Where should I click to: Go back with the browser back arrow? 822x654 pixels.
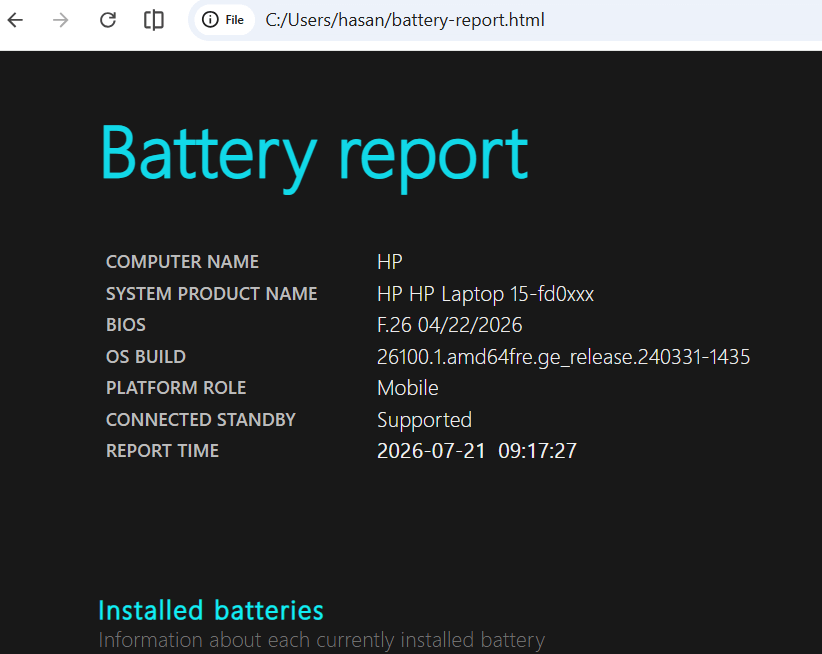pyautogui.click(x=15, y=20)
